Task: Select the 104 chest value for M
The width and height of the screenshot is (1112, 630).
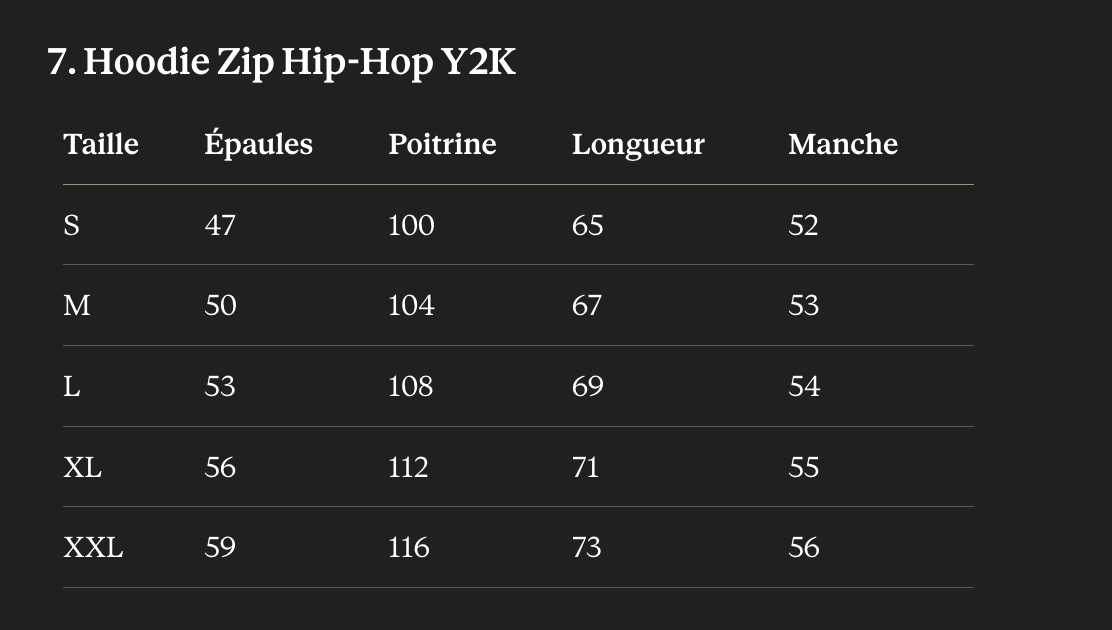Action: coord(411,306)
